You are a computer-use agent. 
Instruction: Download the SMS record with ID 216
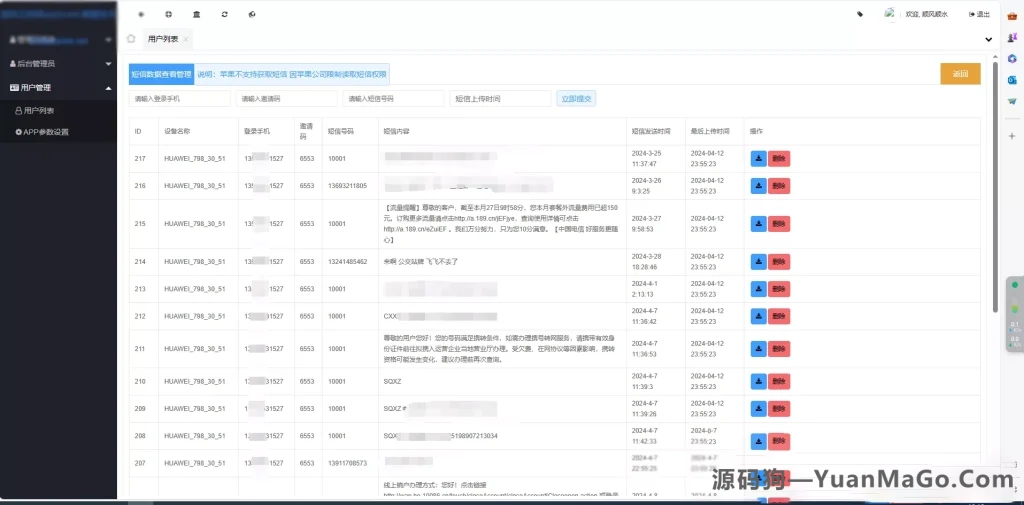[x=758, y=186]
